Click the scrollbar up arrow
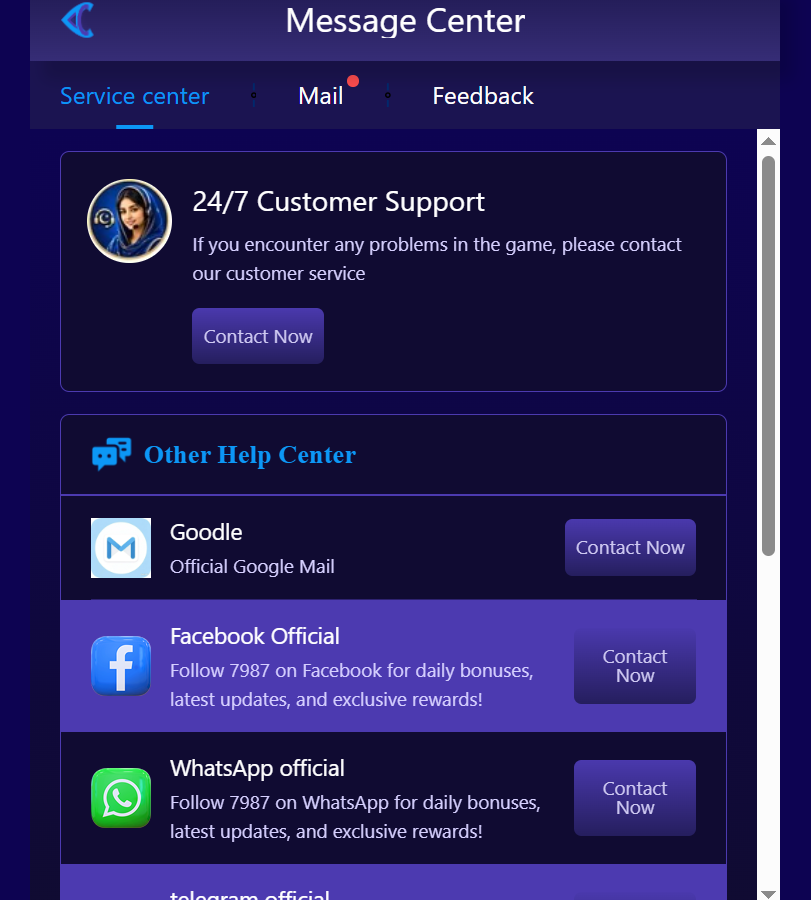The width and height of the screenshot is (811, 900). coord(769,141)
